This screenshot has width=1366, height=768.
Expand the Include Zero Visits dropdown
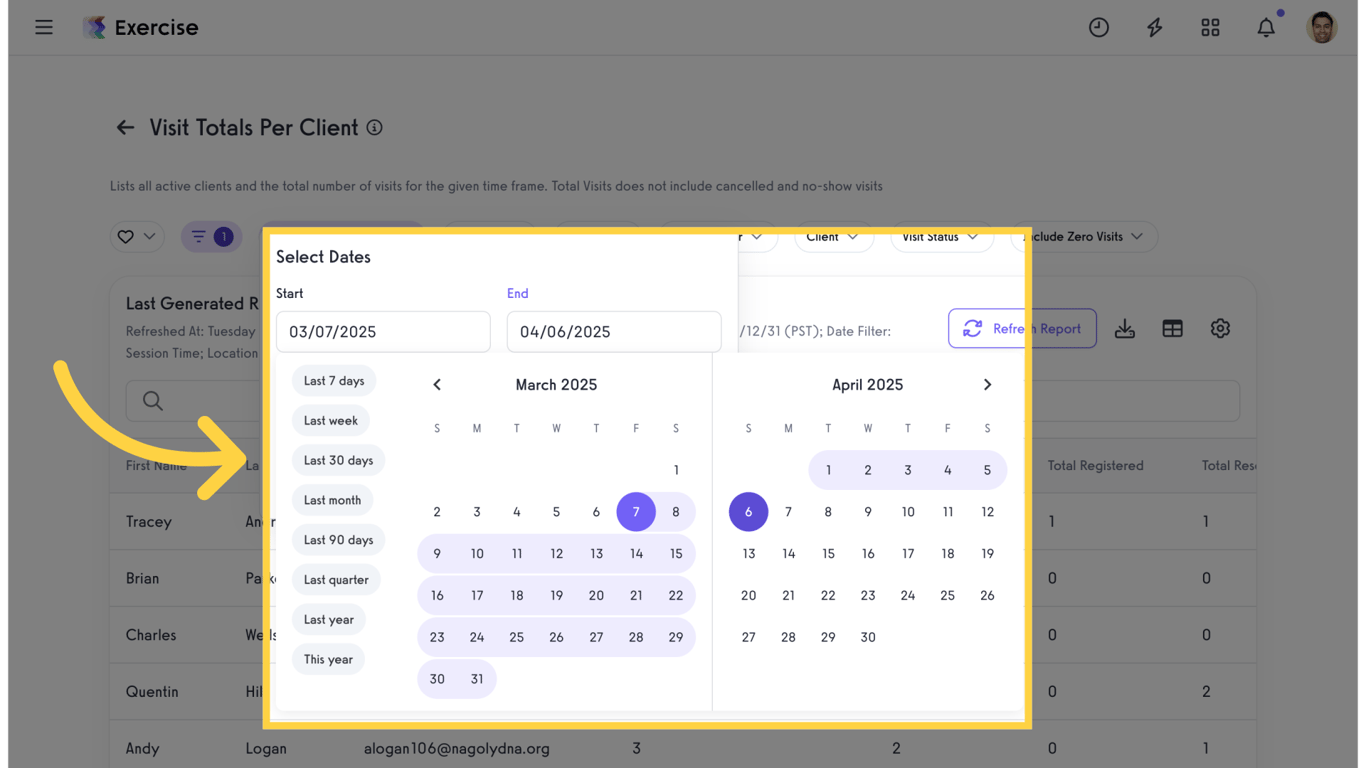coord(1083,237)
